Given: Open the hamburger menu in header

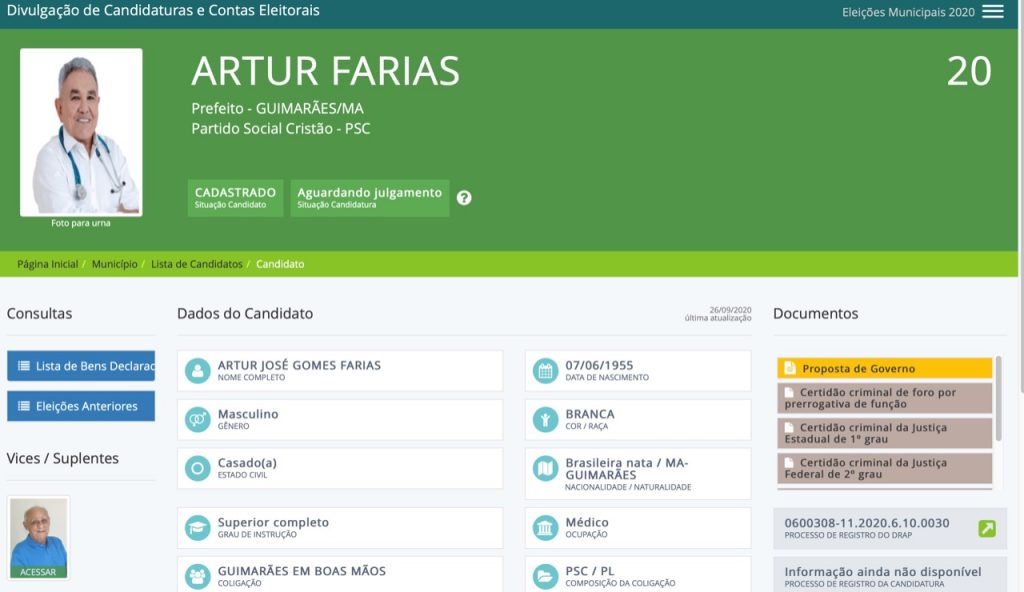Looking at the screenshot, I should click(992, 12).
